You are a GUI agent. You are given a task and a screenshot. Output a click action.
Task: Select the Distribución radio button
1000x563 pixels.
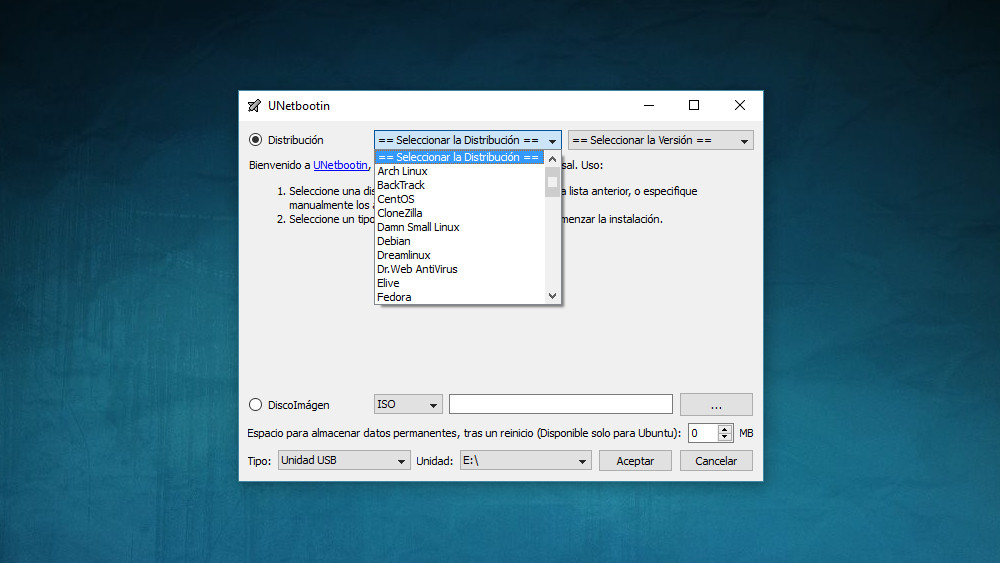tap(256, 140)
